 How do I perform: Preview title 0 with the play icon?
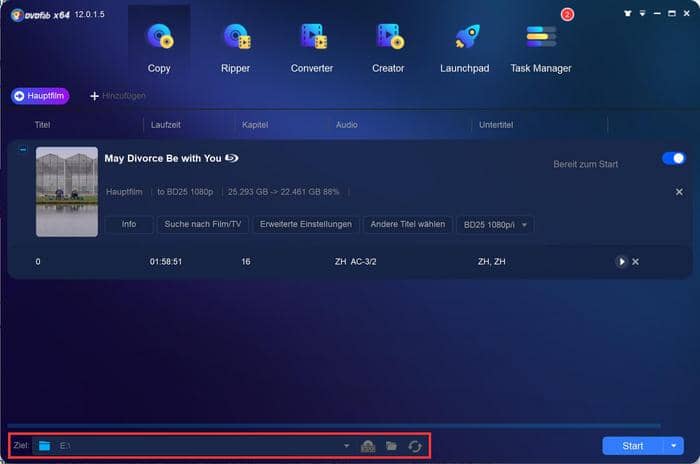[621, 262]
